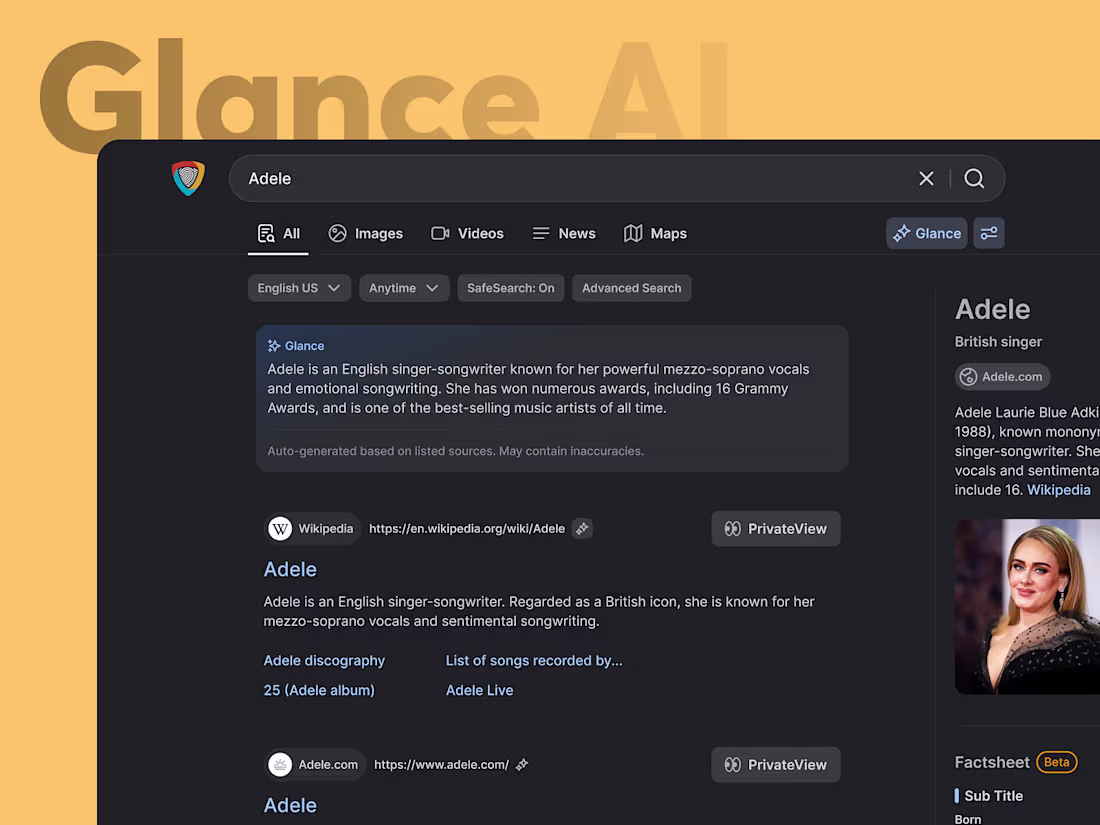1100x825 pixels.
Task: Enable PrivateView on the Wikipedia result
Action: (775, 528)
